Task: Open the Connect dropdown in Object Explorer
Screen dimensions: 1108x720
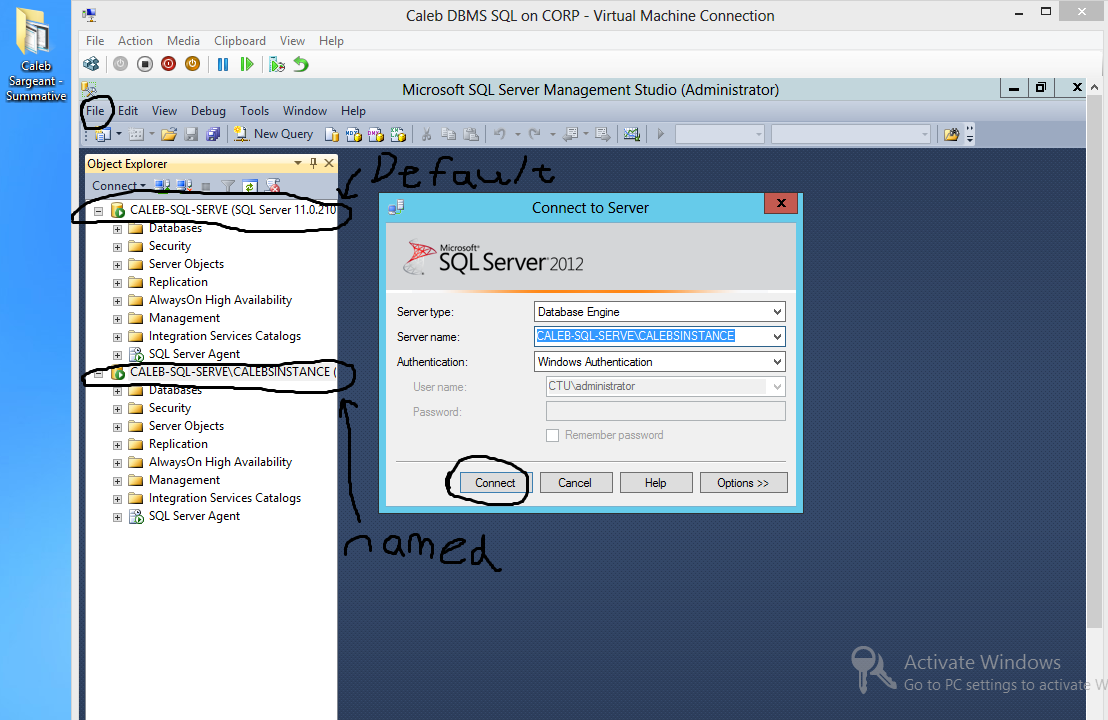Action: coord(119,186)
